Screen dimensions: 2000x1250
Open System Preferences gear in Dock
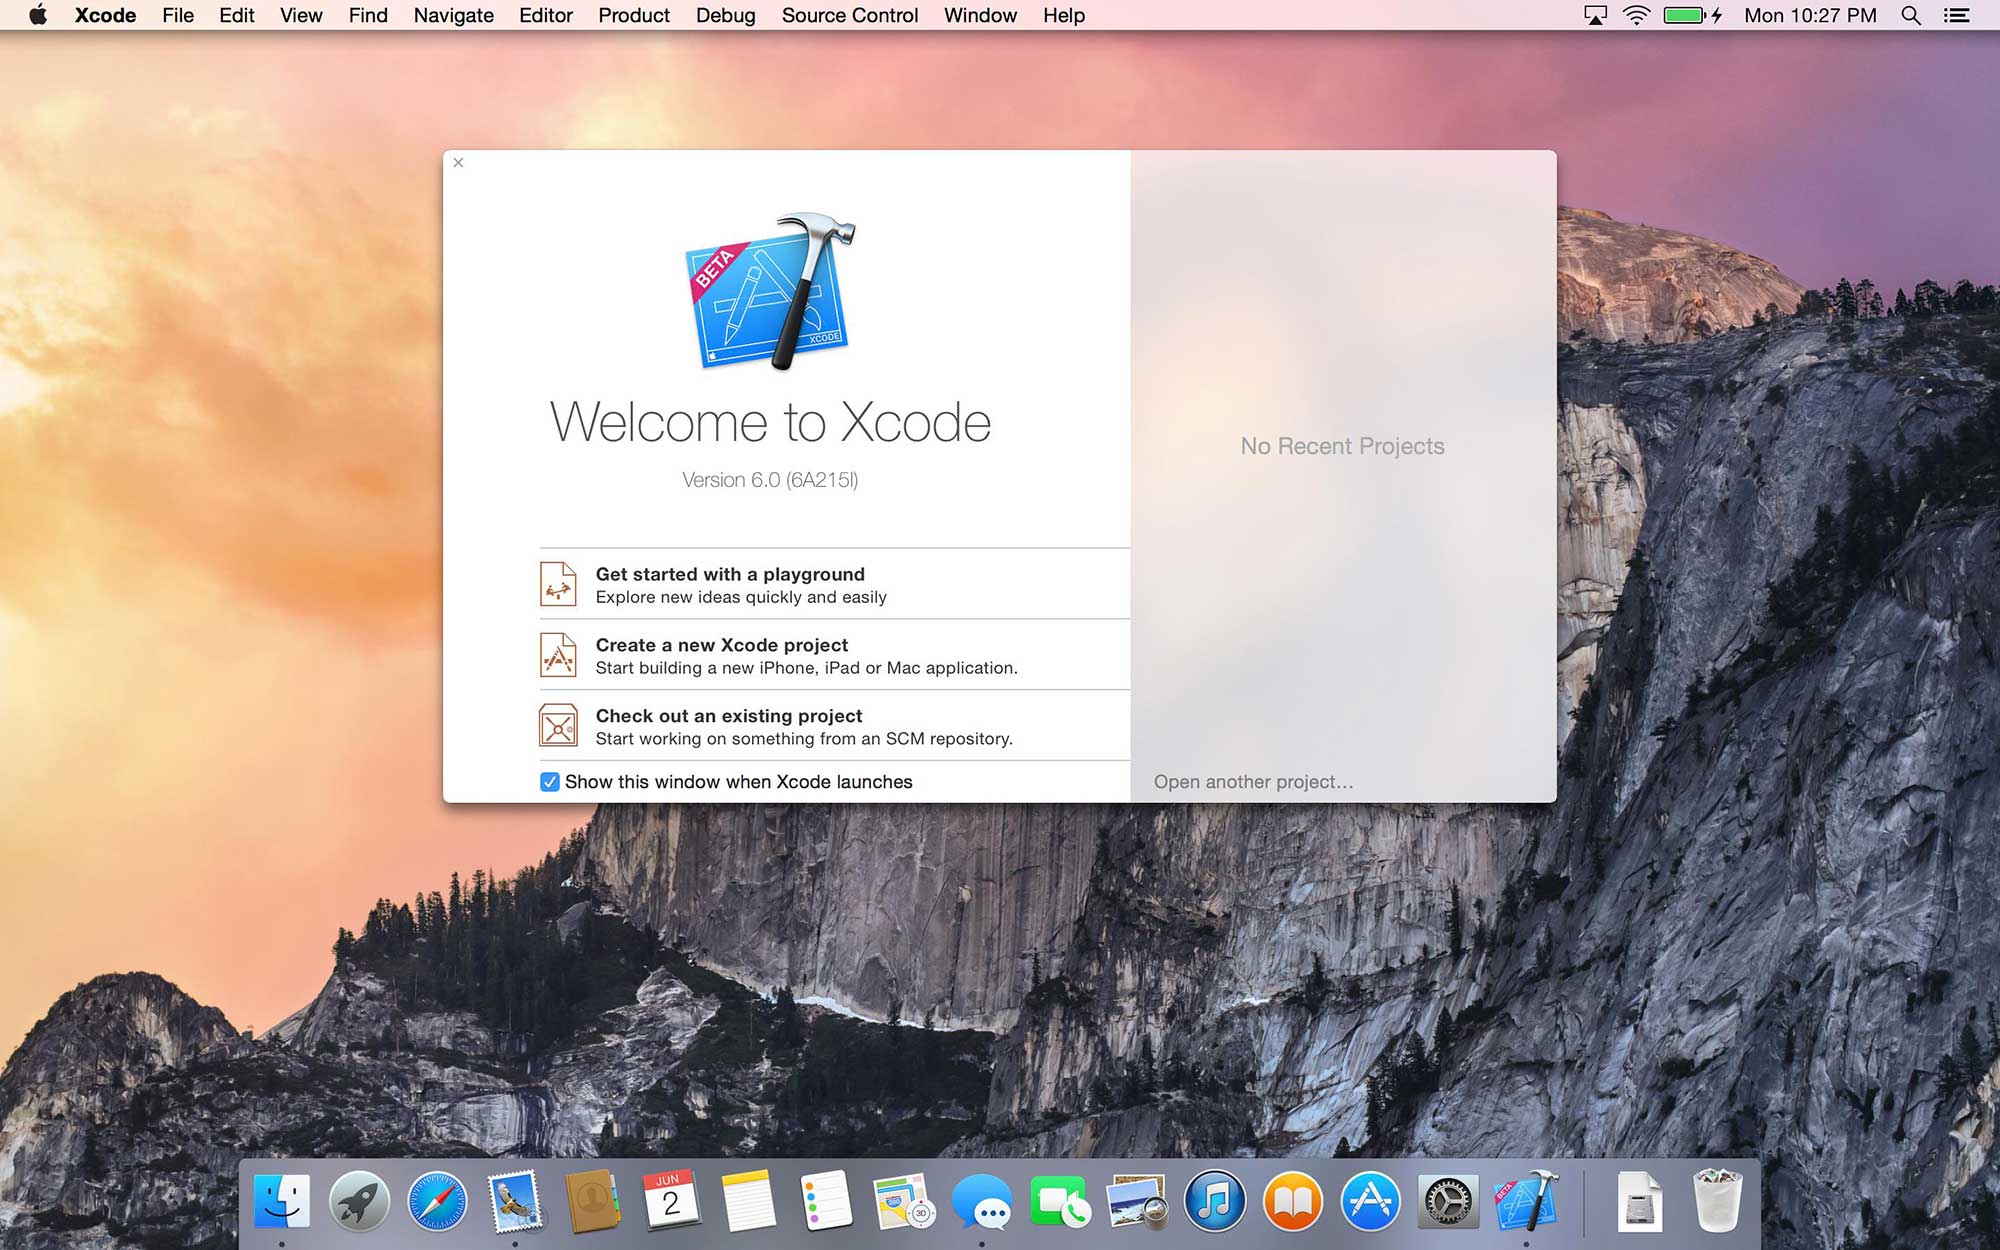[x=1447, y=1201]
